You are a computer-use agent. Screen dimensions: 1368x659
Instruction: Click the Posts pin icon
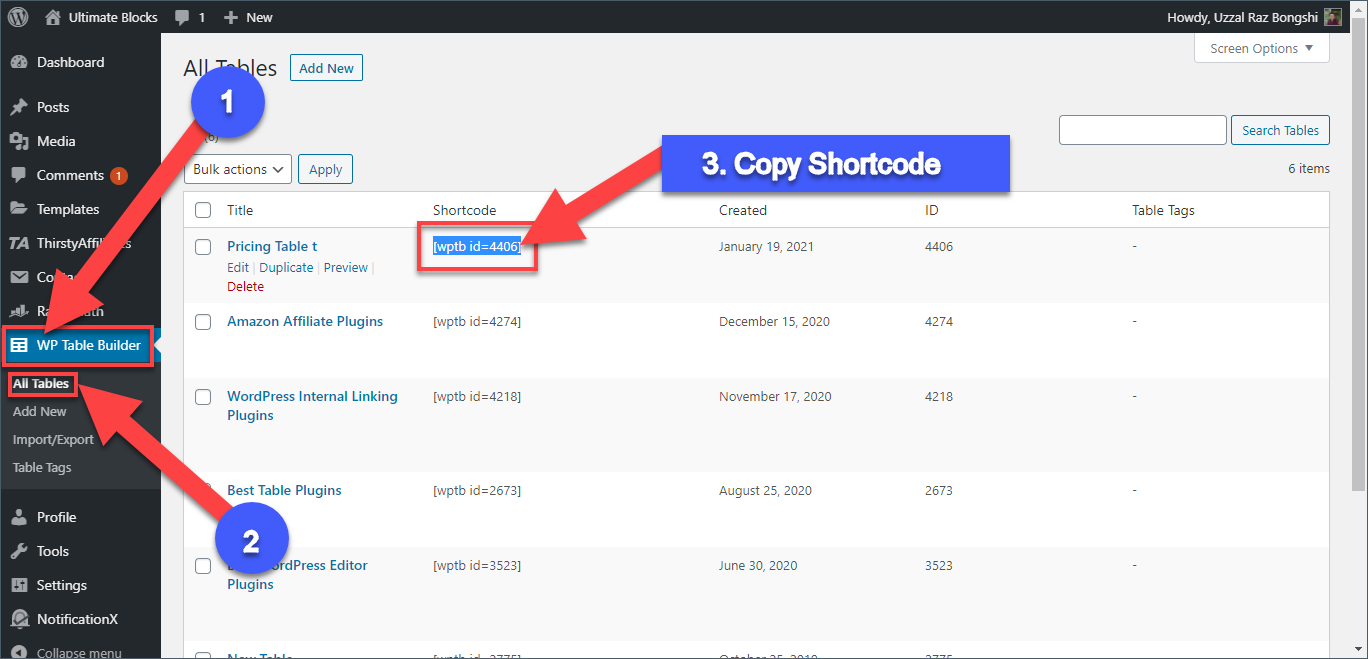[19, 107]
